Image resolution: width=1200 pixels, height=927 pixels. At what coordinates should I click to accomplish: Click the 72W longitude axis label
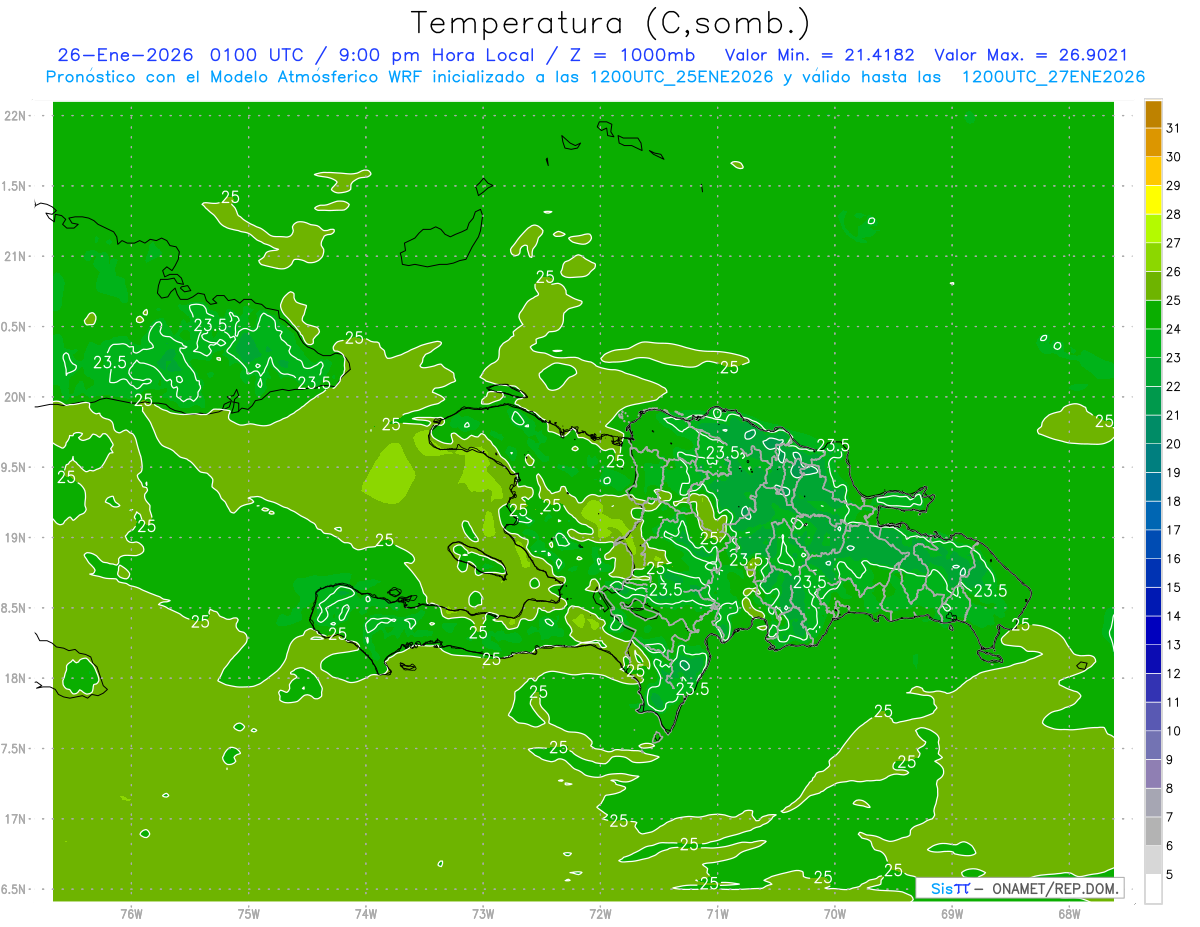(x=600, y=913)
